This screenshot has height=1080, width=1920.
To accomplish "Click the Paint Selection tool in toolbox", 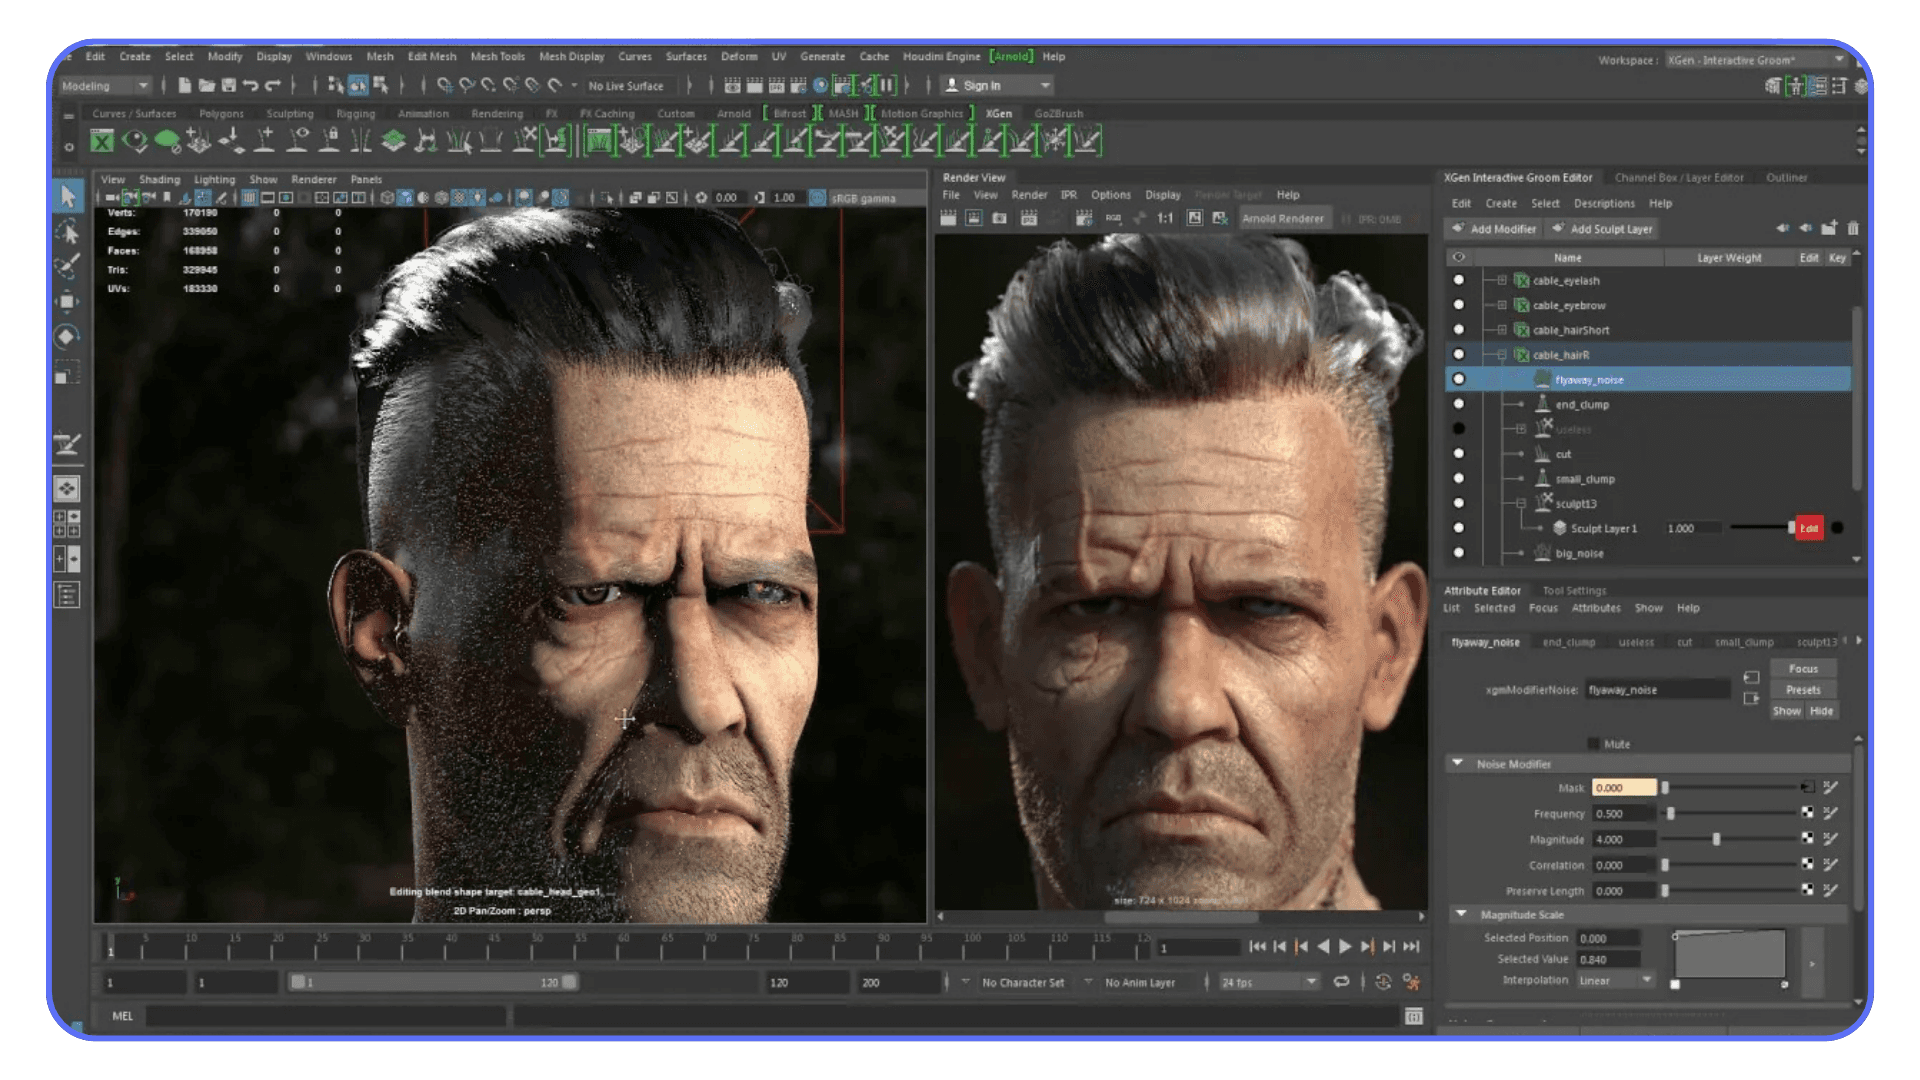I will (67, 267).
